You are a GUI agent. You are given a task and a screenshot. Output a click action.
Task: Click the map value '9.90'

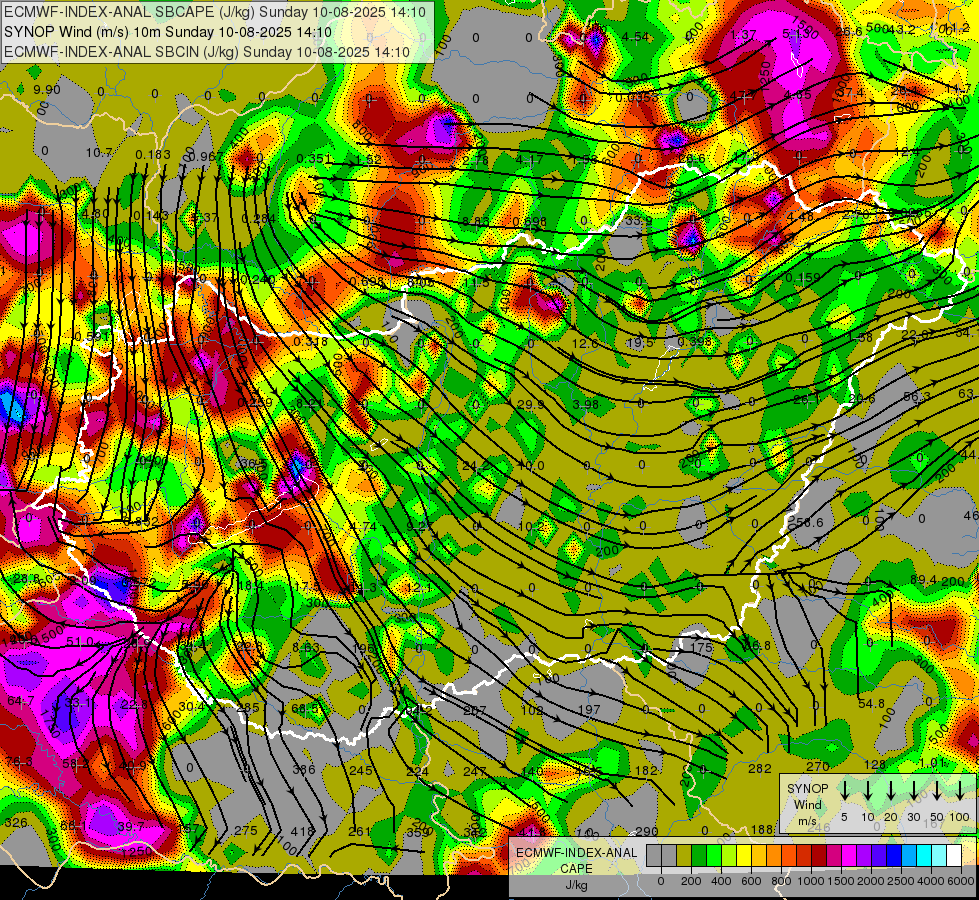coord(47,90)
